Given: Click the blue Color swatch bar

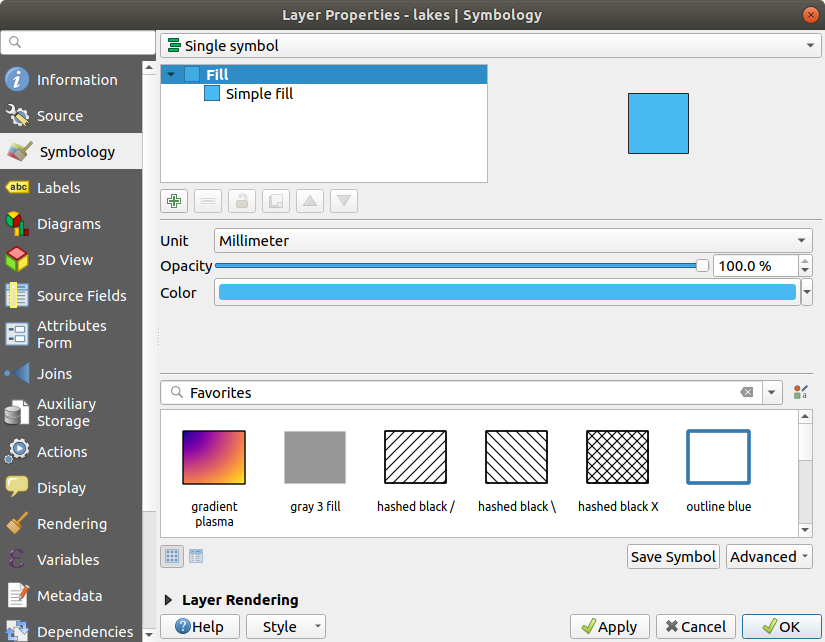Looking at the screenshot, I should [x=507, y=293].
